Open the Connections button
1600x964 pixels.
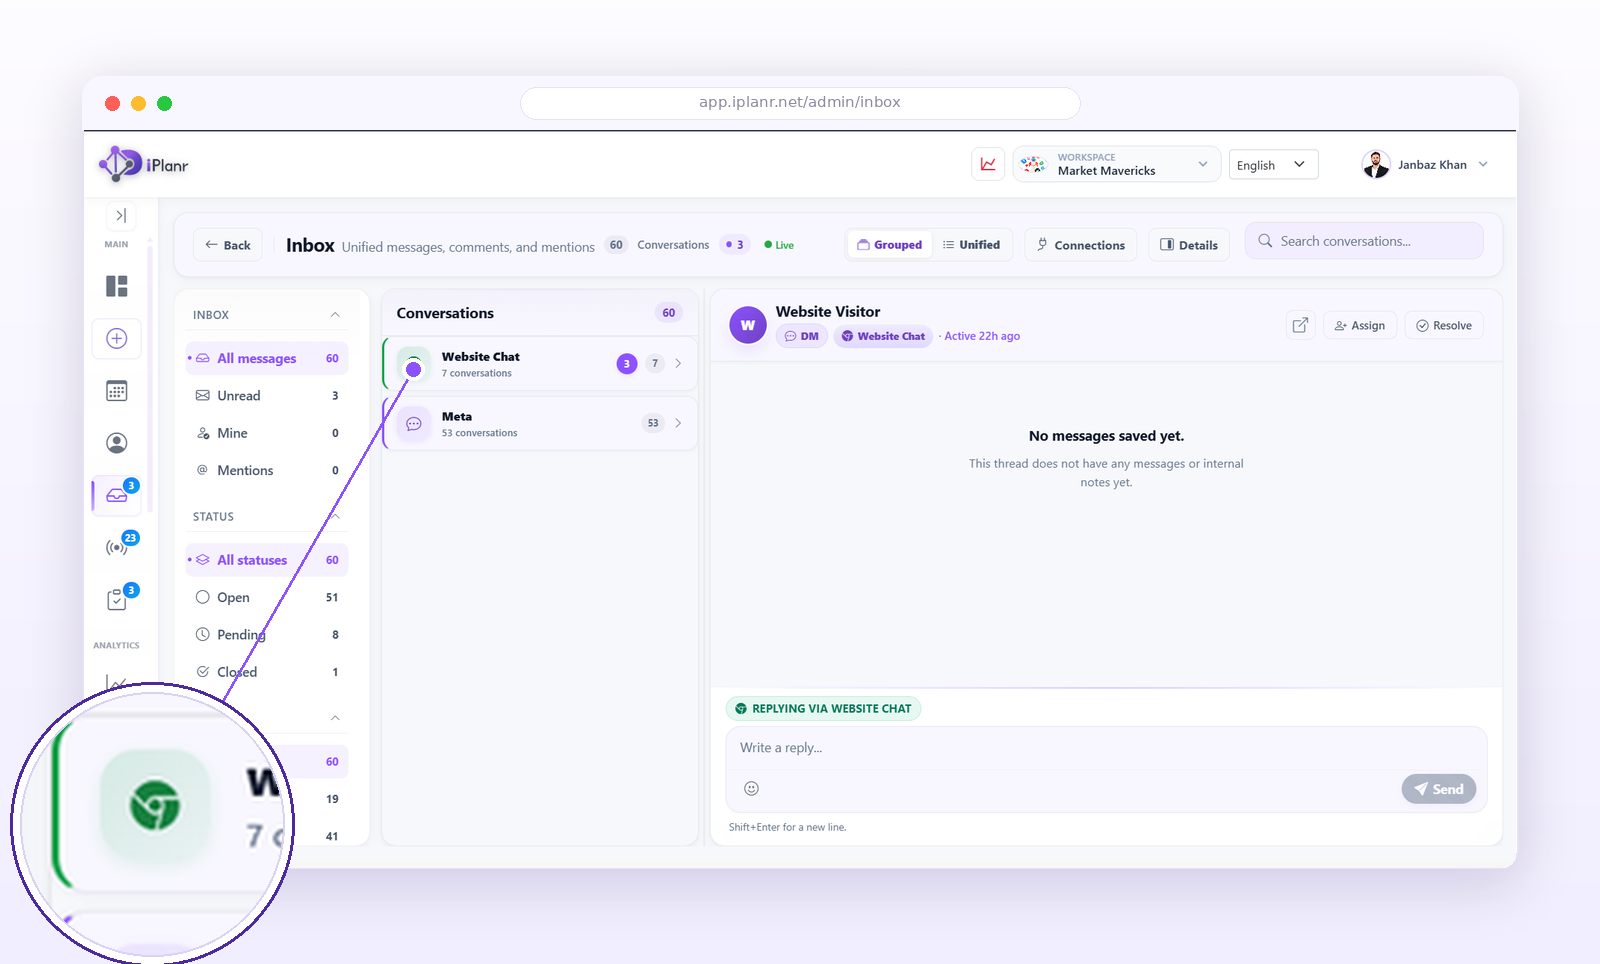click(1081, 245)
